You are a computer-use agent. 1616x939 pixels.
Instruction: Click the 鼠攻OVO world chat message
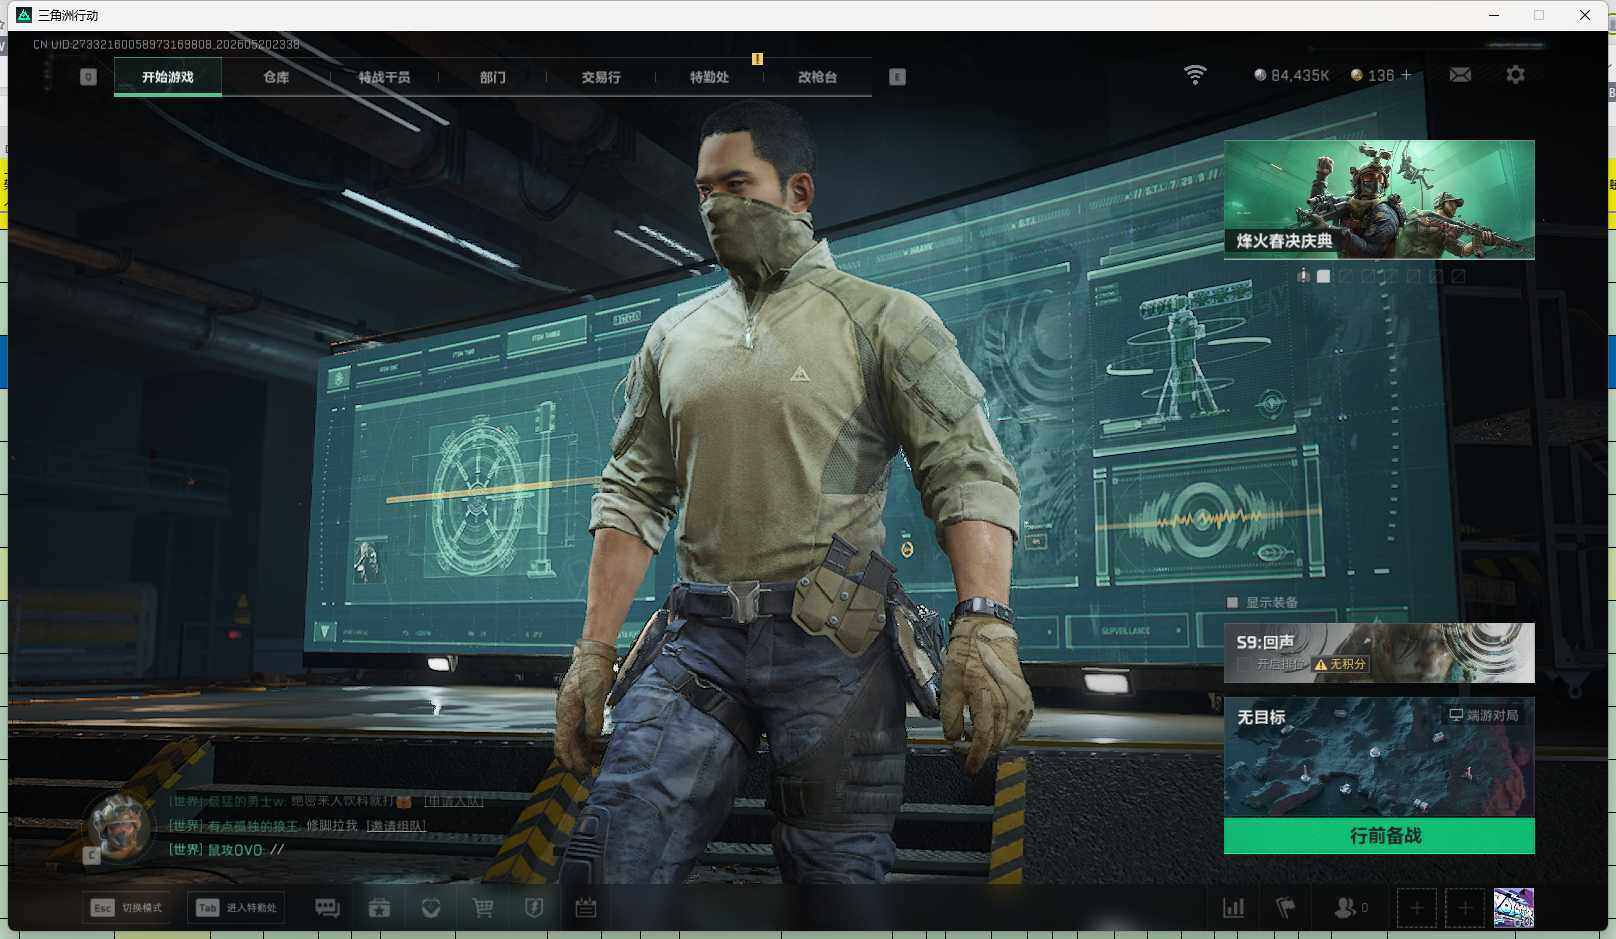[227, 850]
